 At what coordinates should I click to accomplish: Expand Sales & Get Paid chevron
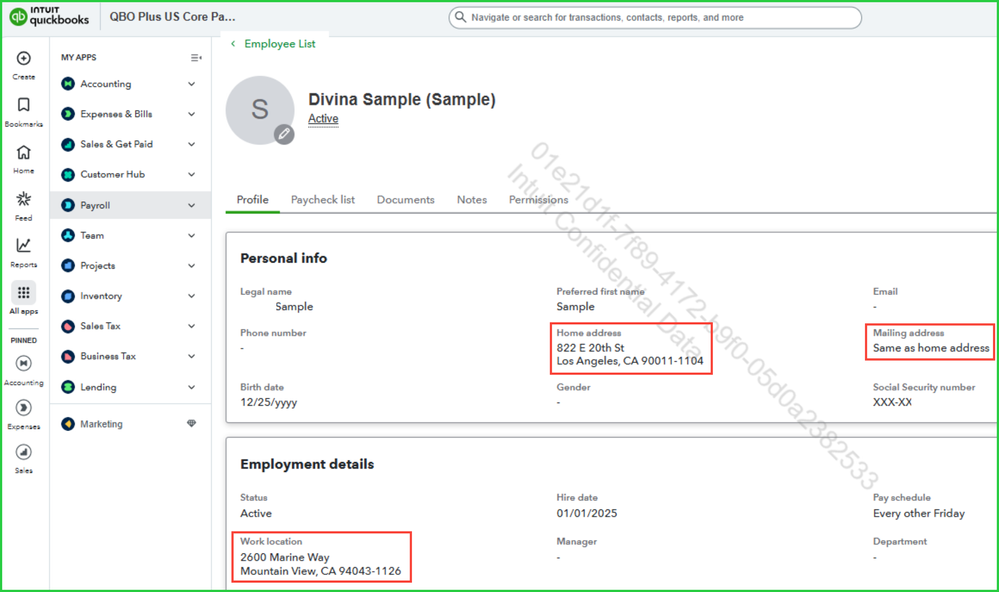[191, 144]
